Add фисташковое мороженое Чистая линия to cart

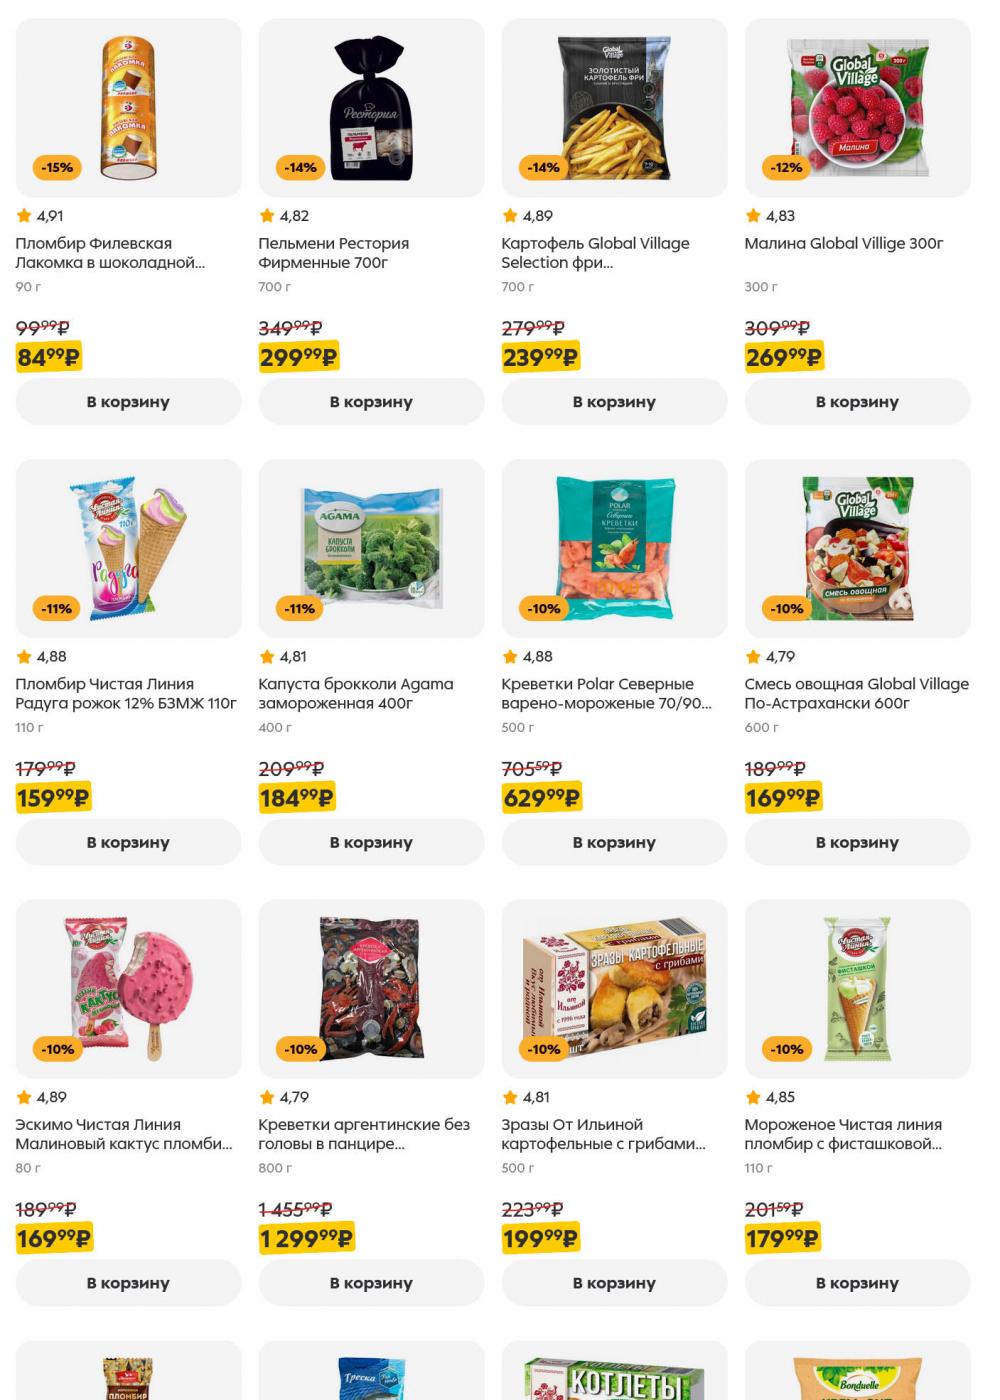[857, 1283]
